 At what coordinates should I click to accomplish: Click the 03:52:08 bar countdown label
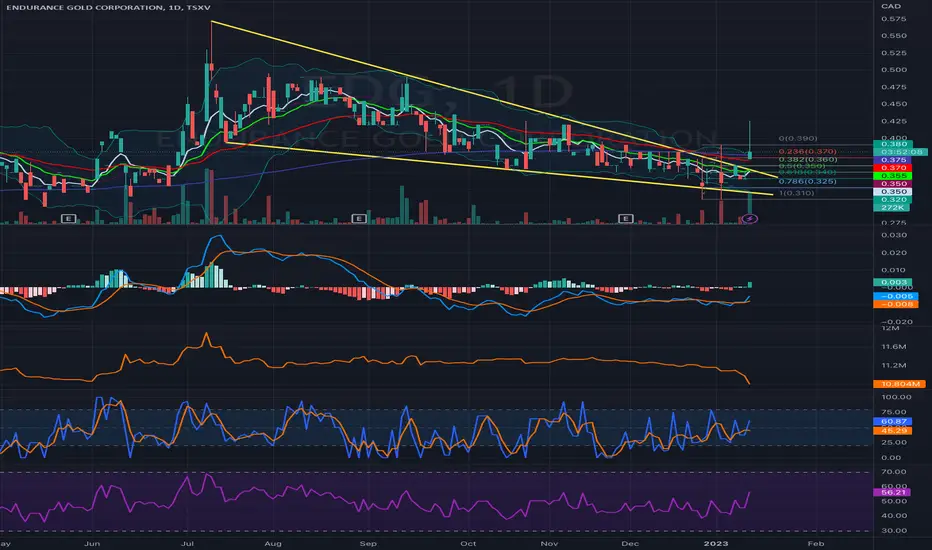click(x=900, y=152)
